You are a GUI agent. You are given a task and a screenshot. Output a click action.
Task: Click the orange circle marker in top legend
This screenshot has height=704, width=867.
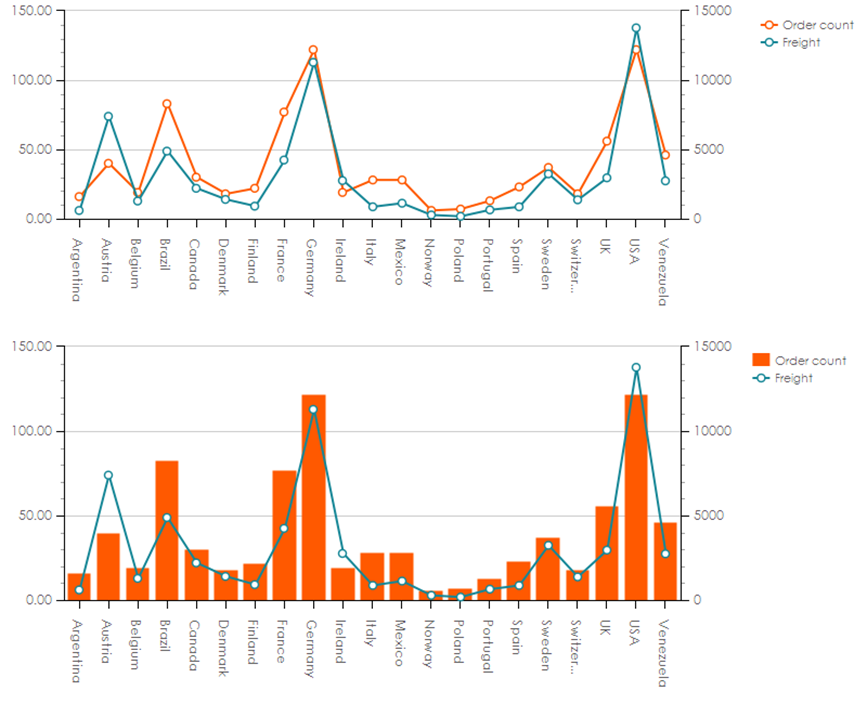coord(769,25)
